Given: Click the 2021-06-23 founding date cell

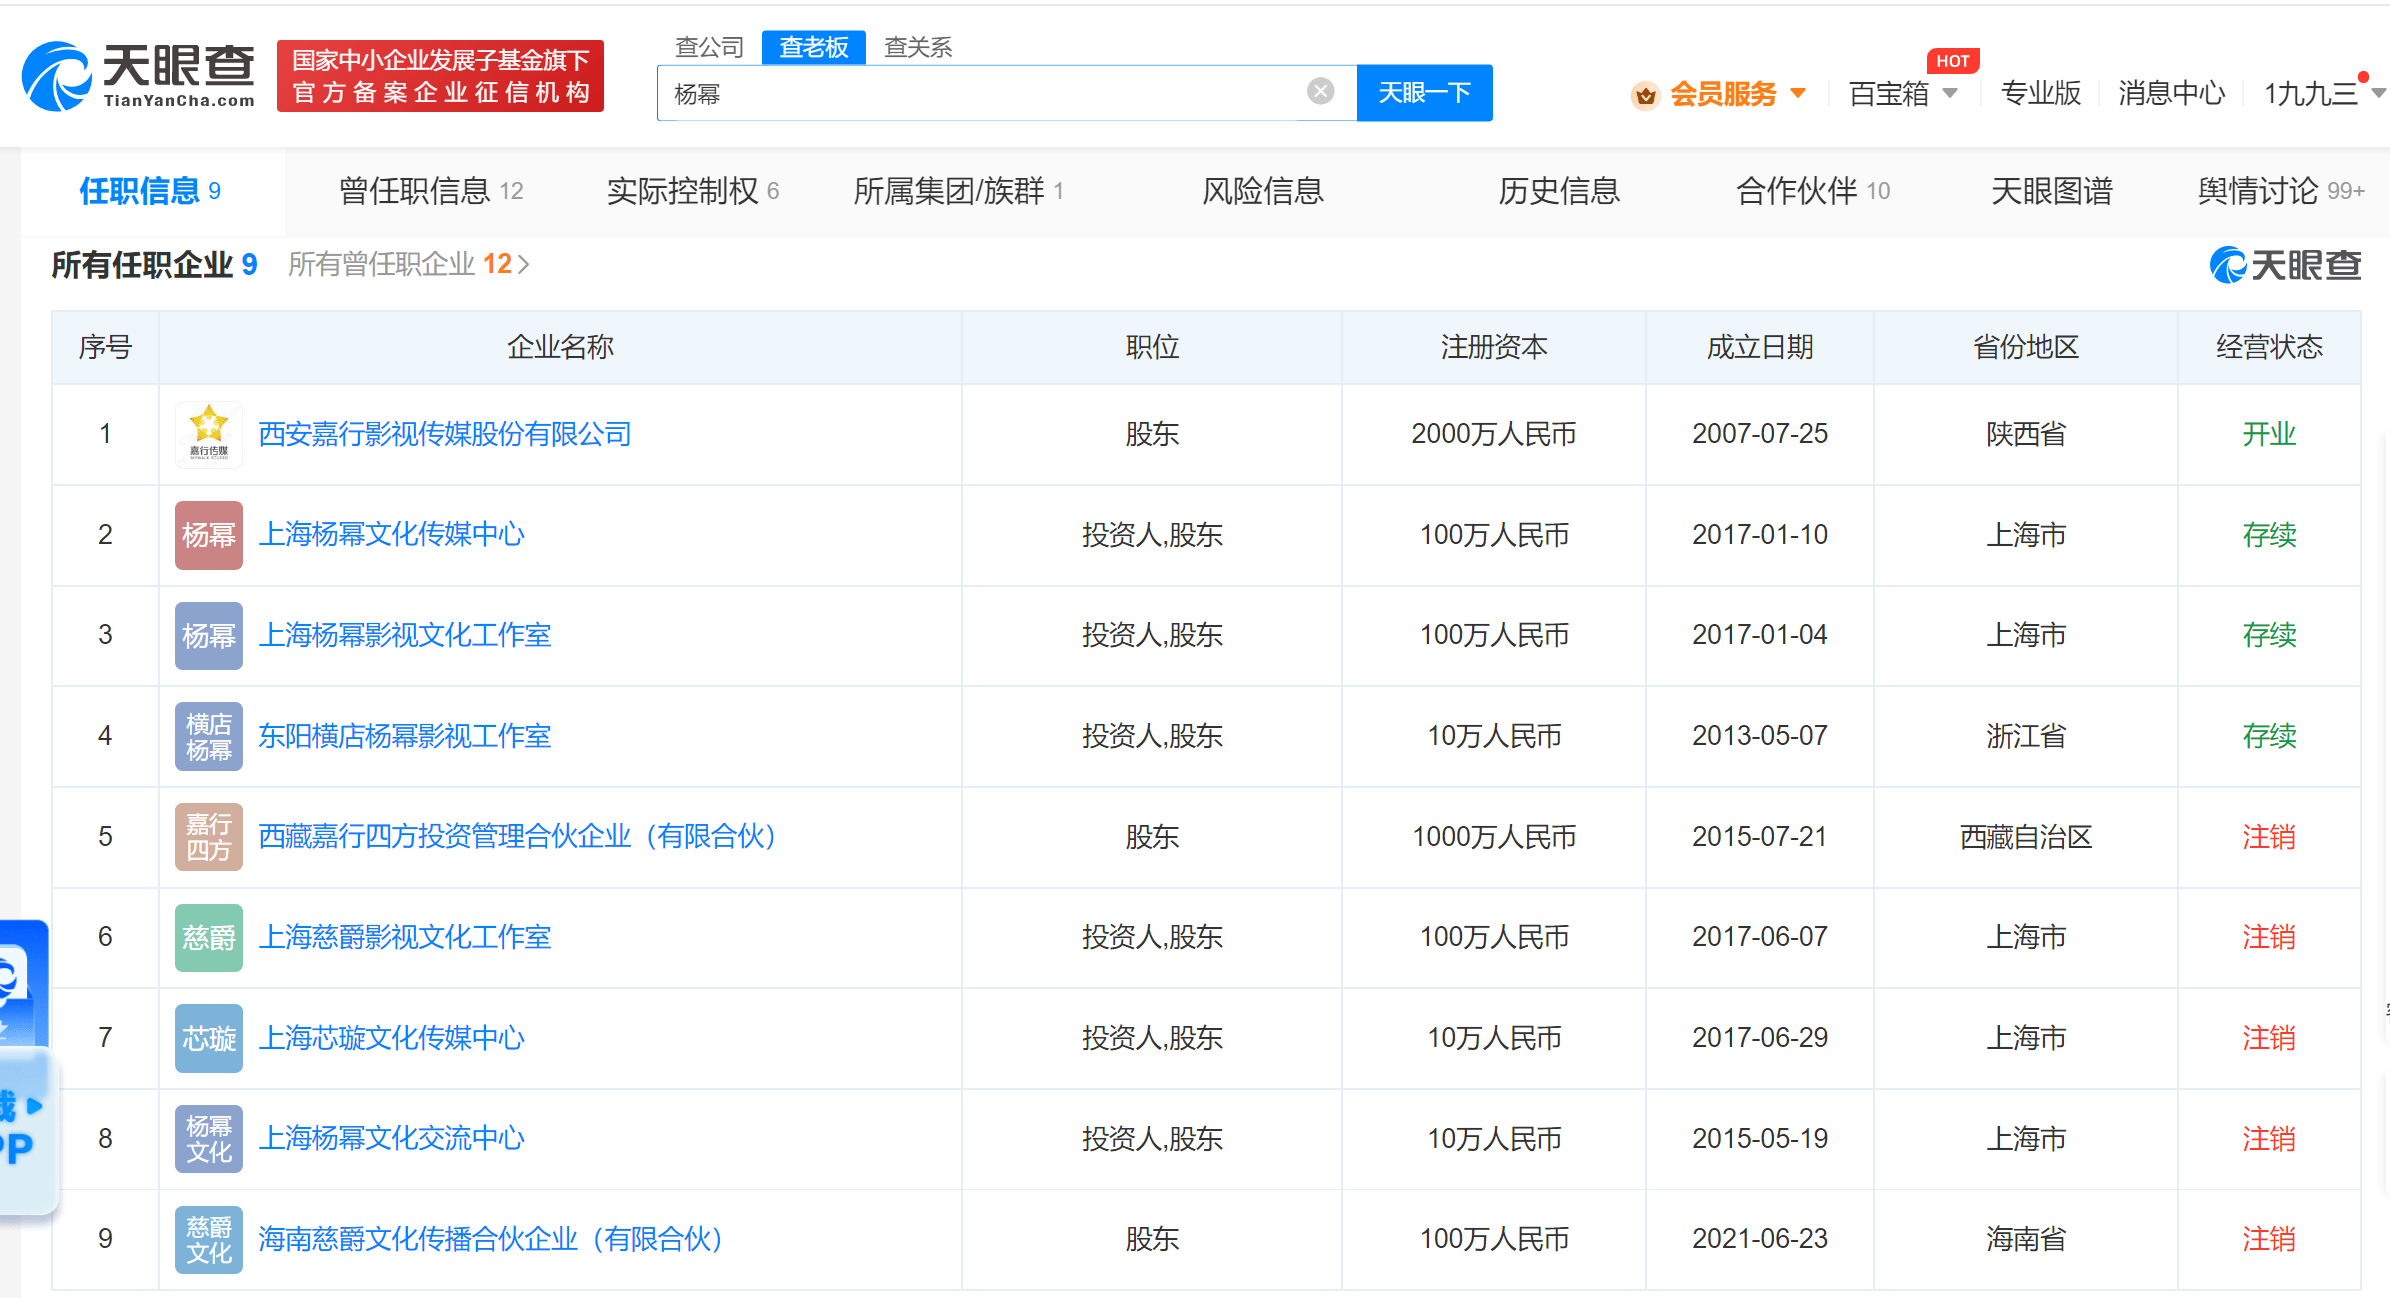Looking at the screenshot, I should 1760,1239.
